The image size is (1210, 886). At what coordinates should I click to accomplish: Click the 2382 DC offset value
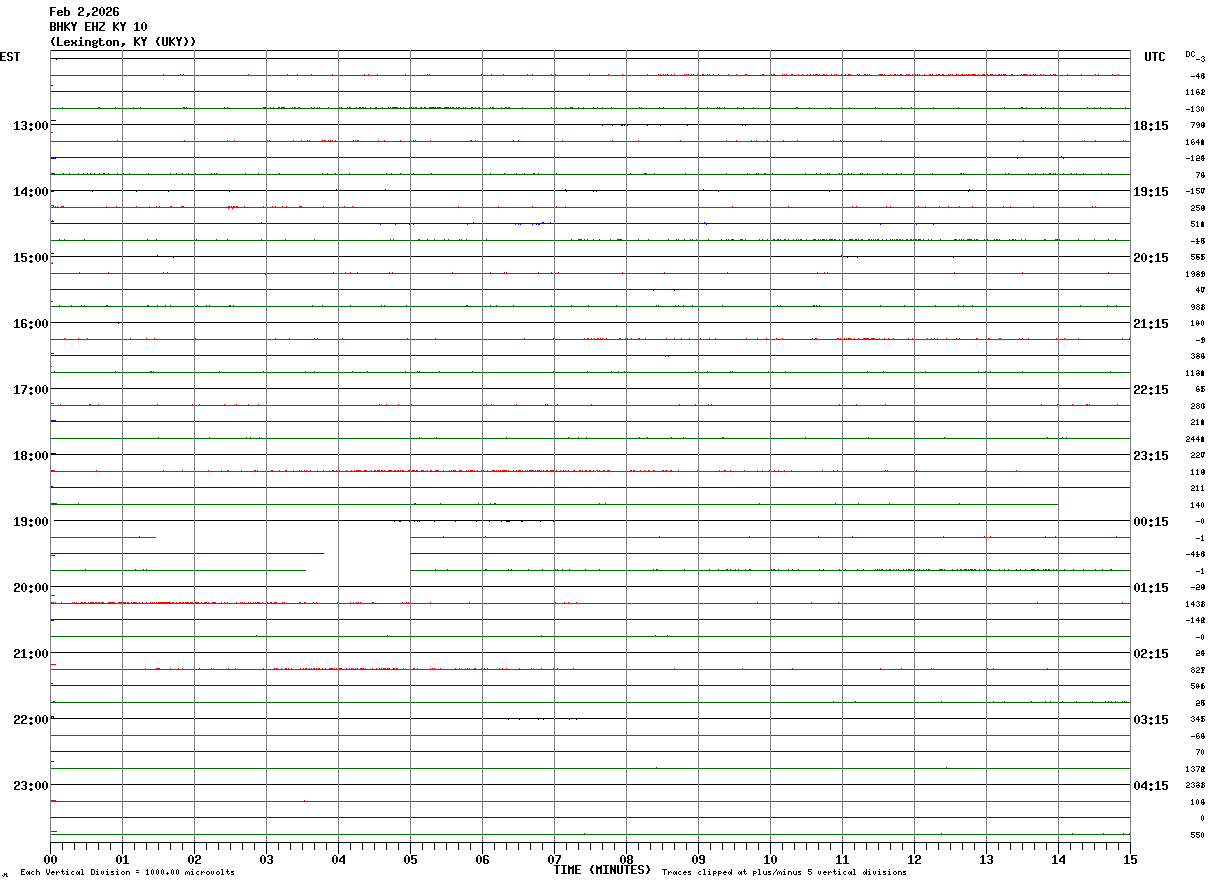[1195, 785]
